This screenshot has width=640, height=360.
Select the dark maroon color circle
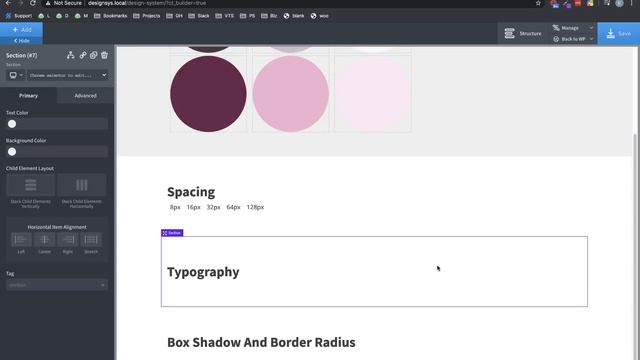208,94
